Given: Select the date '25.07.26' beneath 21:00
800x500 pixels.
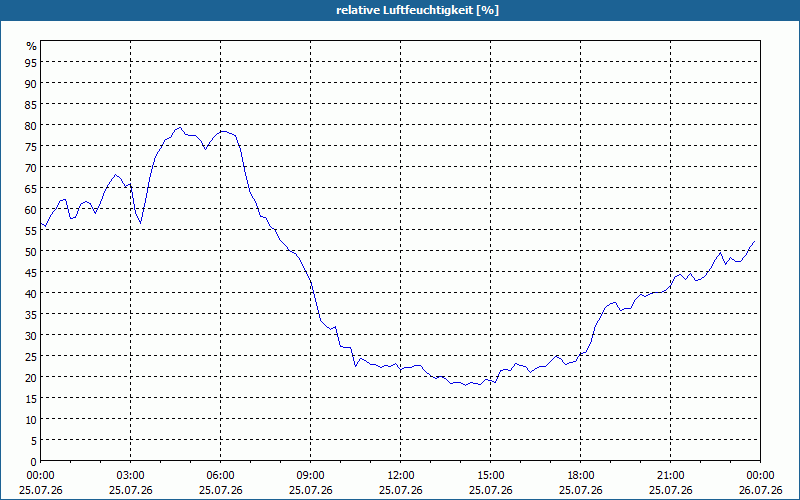Looking at the screenshot, I should point(670,490).
